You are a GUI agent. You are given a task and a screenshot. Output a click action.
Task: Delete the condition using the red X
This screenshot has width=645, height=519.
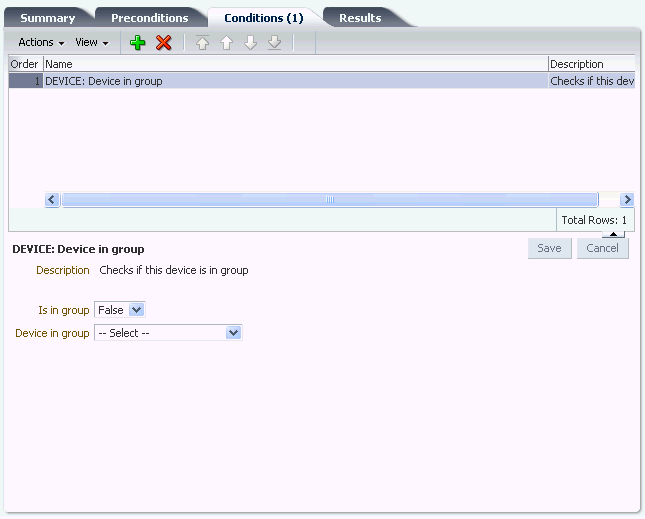[x=163, y=42]
